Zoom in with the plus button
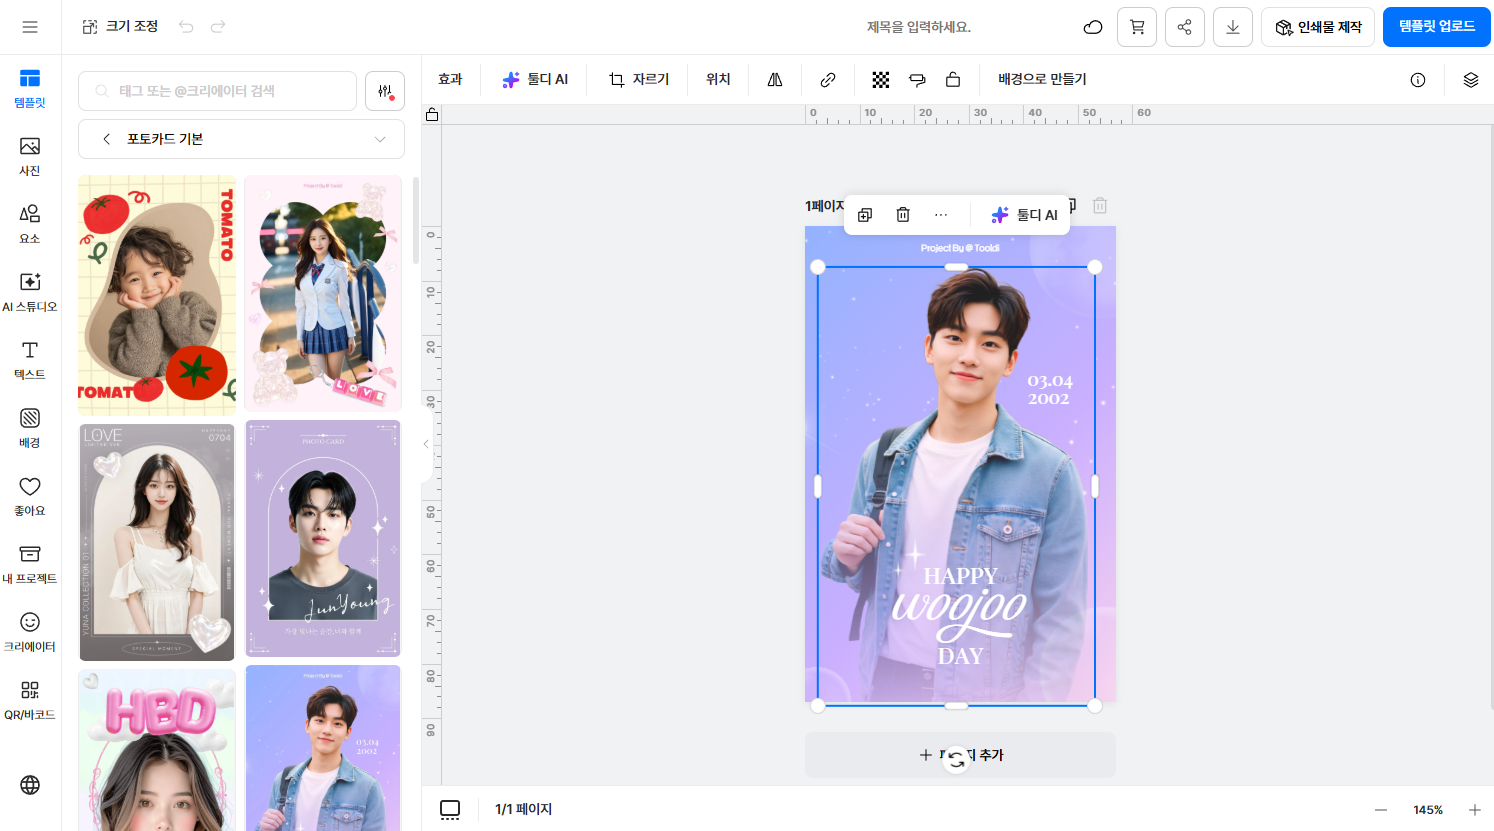The image size is (1494, 831). (x=1475, y=810)
